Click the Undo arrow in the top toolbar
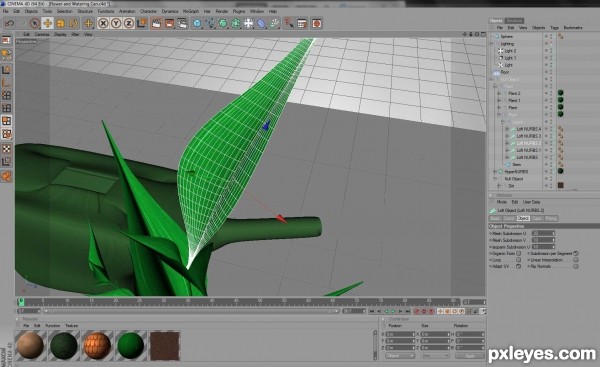Viewport: 600px width, 367px height. coord(9,23)
